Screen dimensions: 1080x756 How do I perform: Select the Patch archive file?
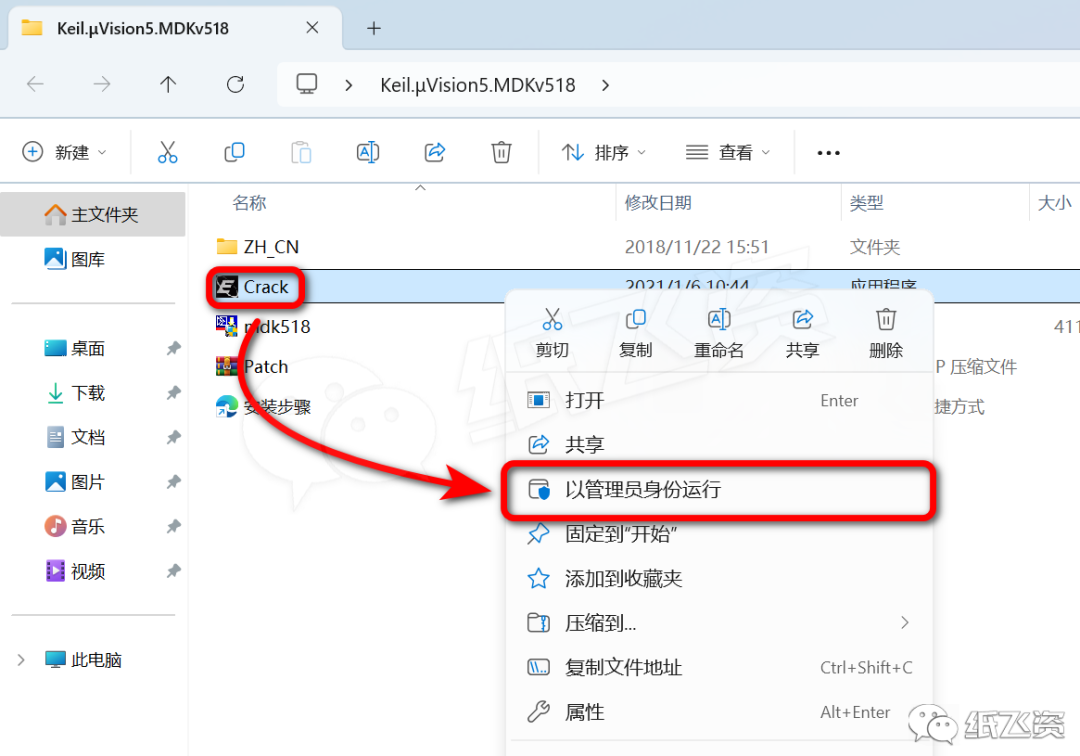[x=252, y=366]
